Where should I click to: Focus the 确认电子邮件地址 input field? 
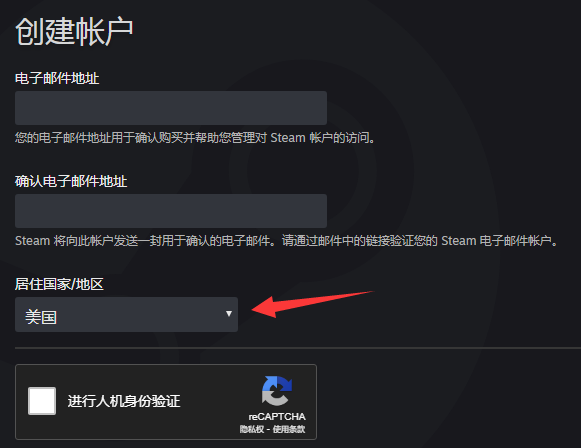pos(171,211)
